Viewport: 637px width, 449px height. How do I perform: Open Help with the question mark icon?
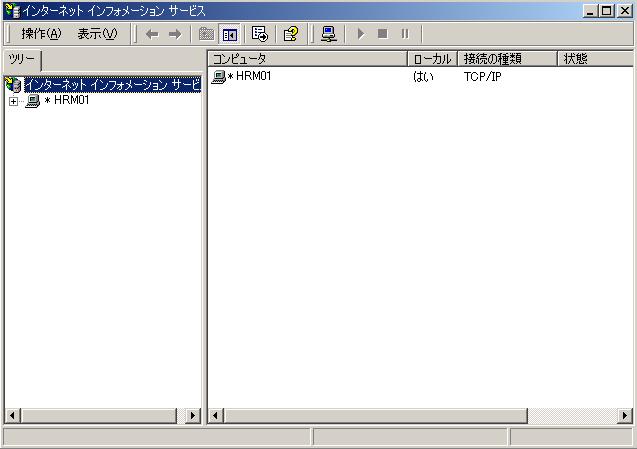click(x=290, y=34)
